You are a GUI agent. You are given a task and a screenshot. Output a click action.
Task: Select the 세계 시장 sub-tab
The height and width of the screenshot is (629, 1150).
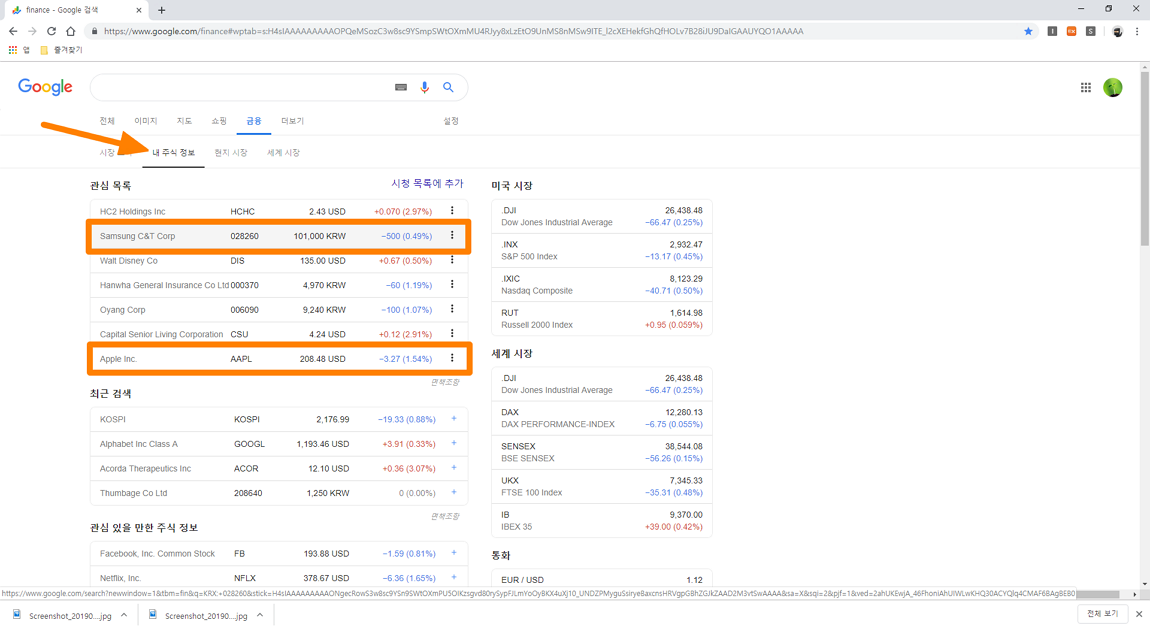[x=283, y=152]
